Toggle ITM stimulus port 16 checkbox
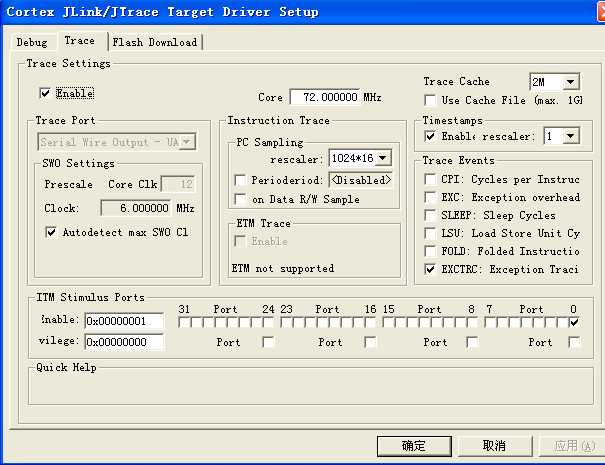This screenshot has width=605, height=465. click(x=370, y=322)
